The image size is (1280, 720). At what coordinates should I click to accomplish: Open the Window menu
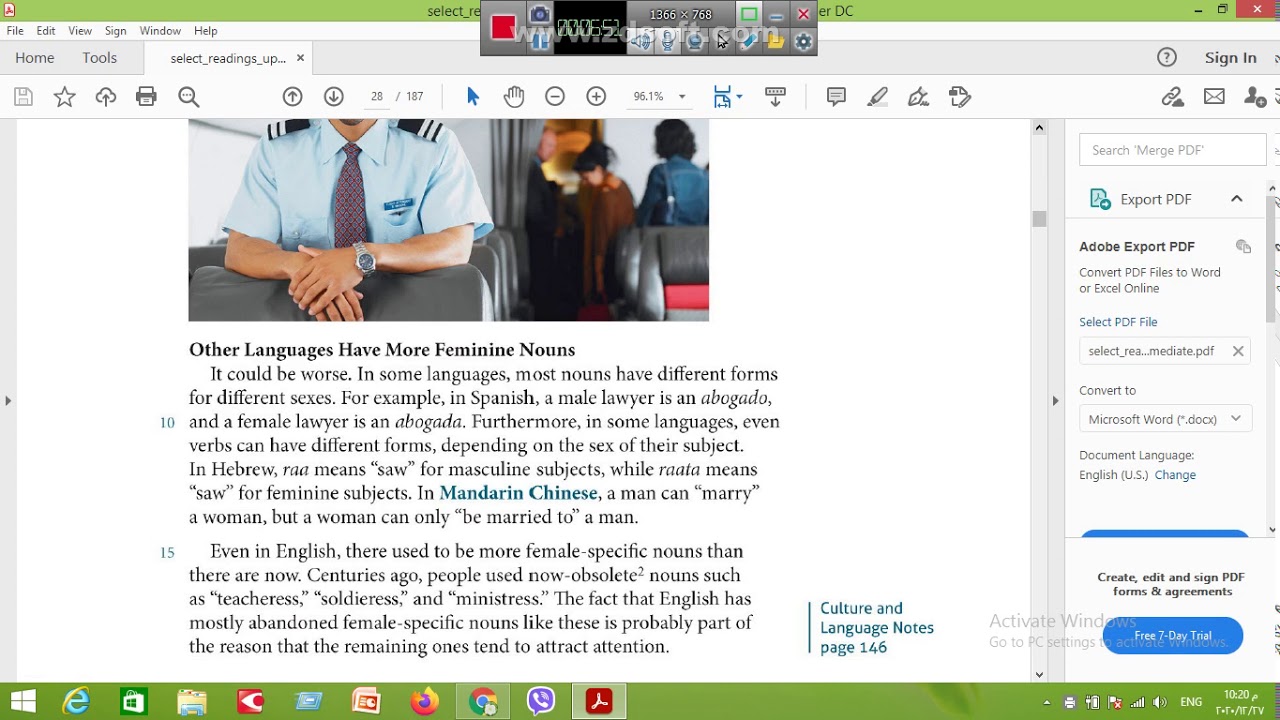coord(160,31)
